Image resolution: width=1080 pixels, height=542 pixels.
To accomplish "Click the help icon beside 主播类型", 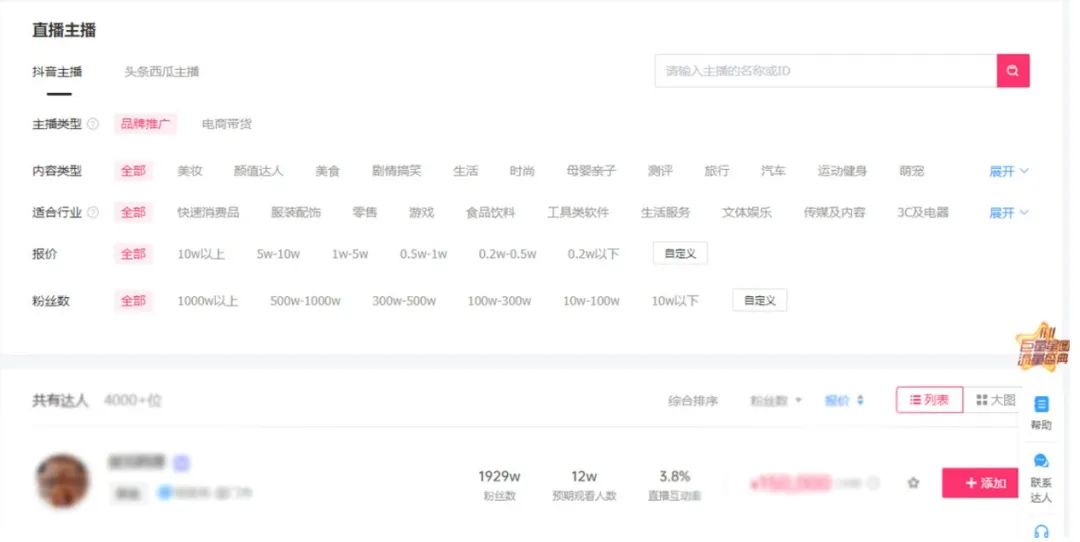I will [93, 125].
